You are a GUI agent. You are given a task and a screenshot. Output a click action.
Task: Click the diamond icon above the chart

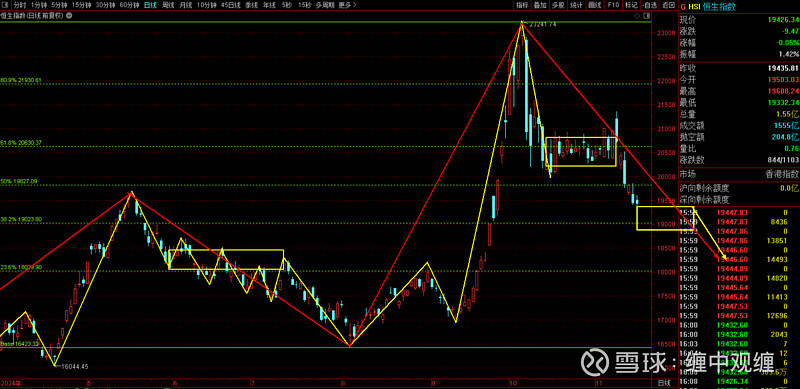tap(637, 16)
